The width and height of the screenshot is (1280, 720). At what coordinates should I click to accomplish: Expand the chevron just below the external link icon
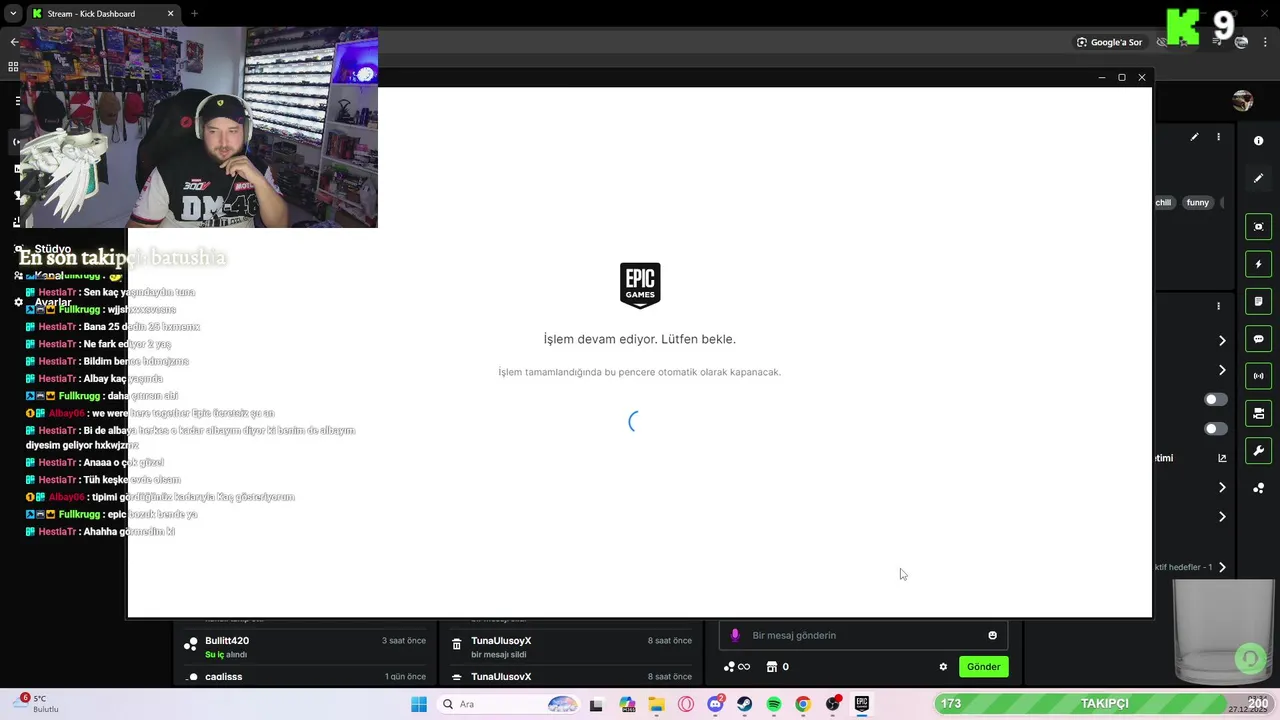(x=1222, y=487)
